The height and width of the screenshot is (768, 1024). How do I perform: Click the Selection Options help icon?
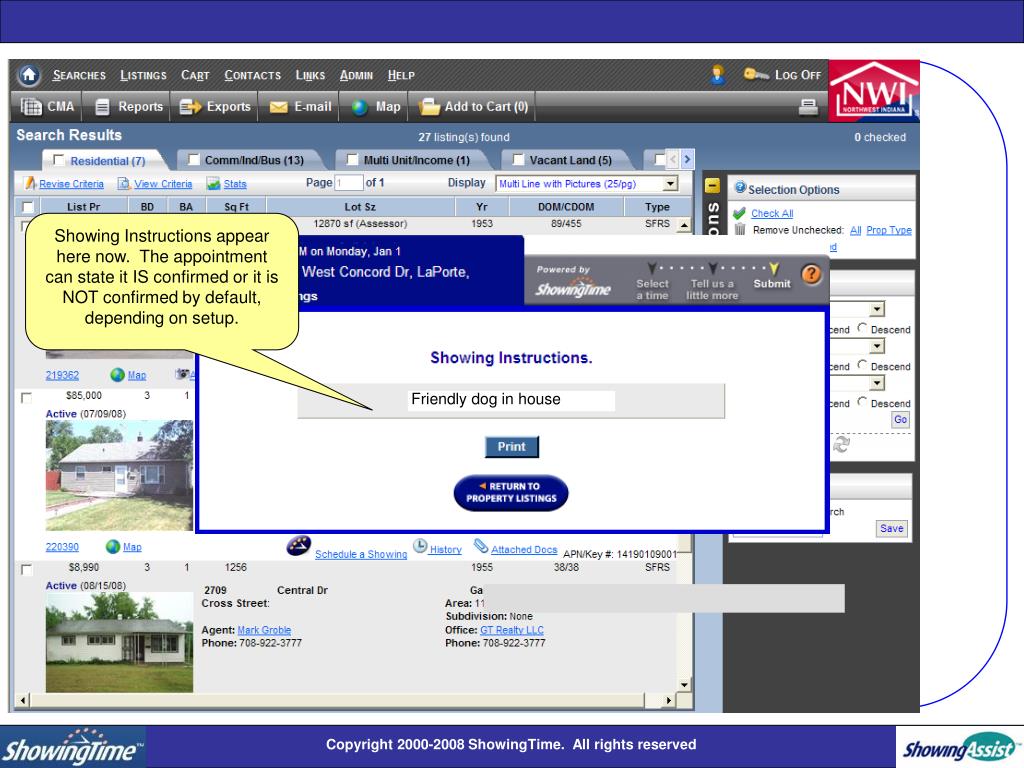click(740, 188)
